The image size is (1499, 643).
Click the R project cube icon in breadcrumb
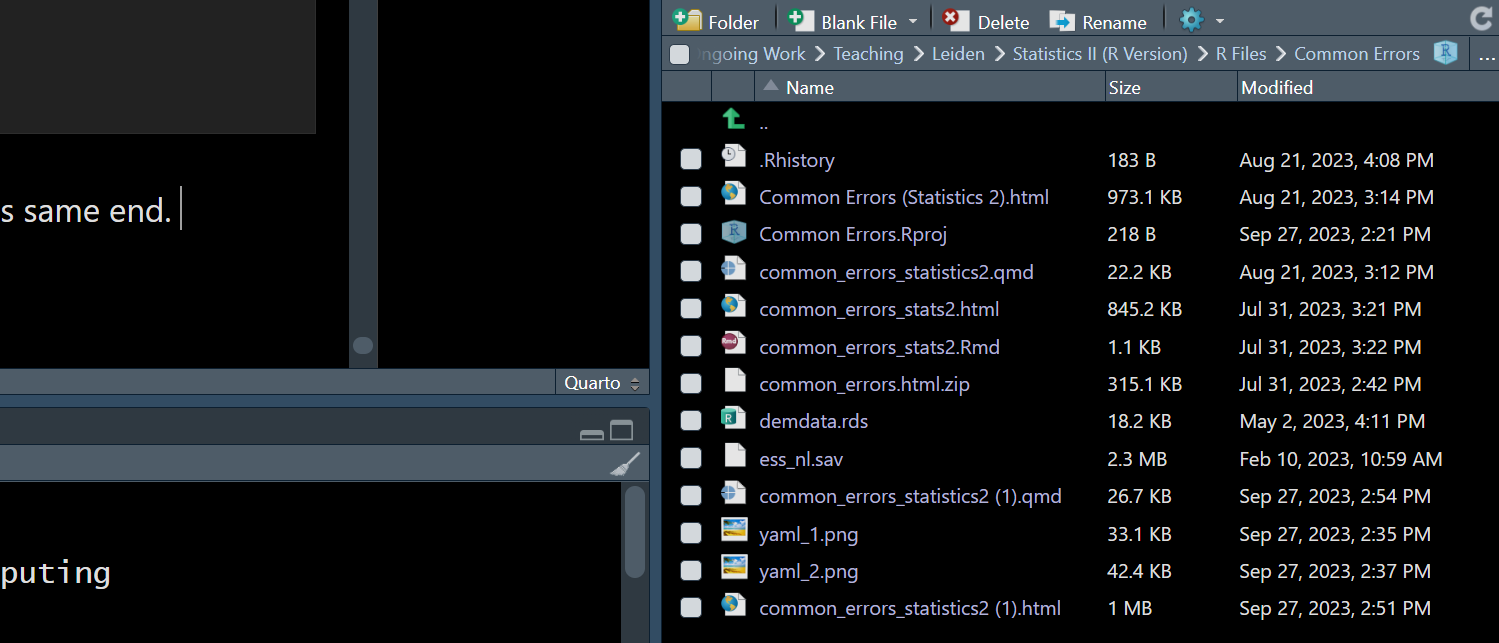(1445, 53)
